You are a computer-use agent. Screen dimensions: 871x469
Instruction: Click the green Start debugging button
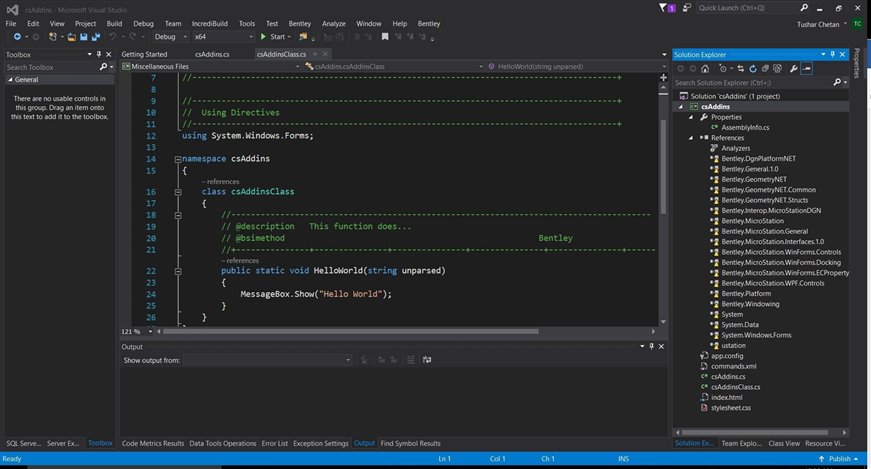pyautogui.click(x=276, y=37)
